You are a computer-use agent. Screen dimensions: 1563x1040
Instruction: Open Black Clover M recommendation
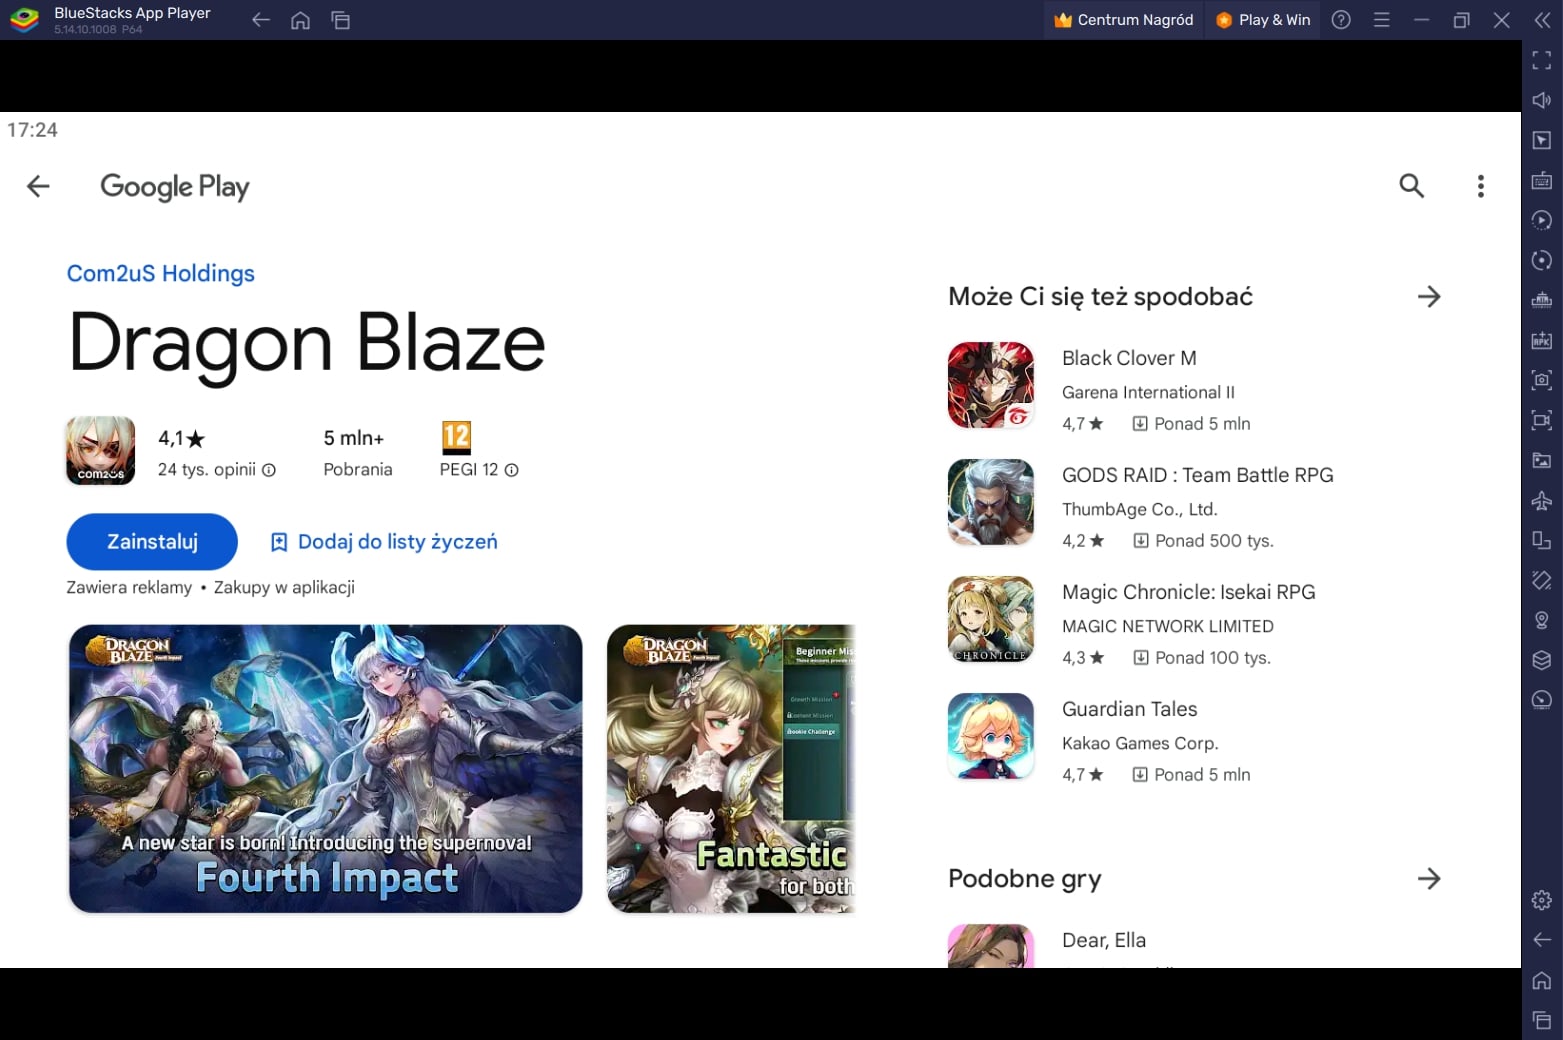[x=1195, y=388]
